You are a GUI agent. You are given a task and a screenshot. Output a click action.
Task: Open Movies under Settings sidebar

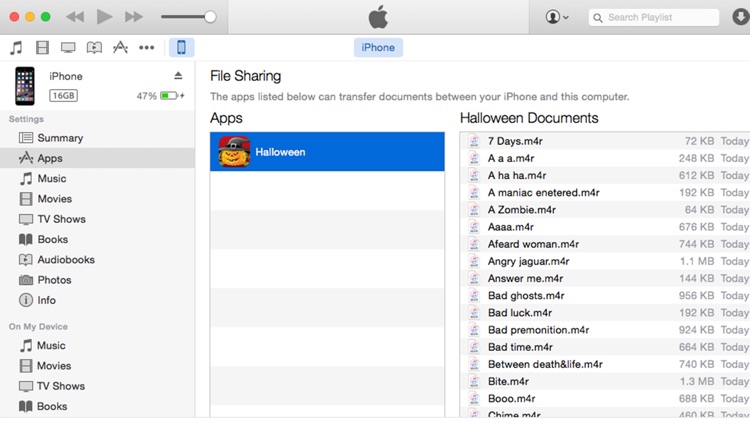(x=97, y=199)
